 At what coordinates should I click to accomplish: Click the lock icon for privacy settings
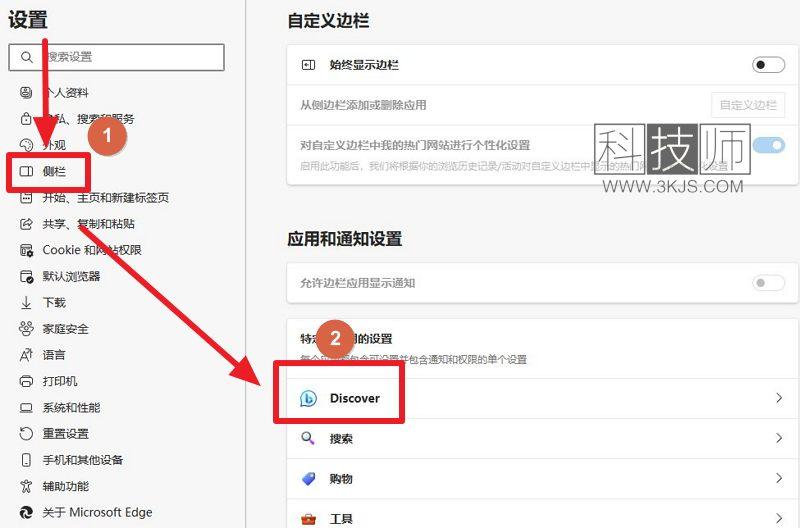pyautogui.click(x=26, y=118)
